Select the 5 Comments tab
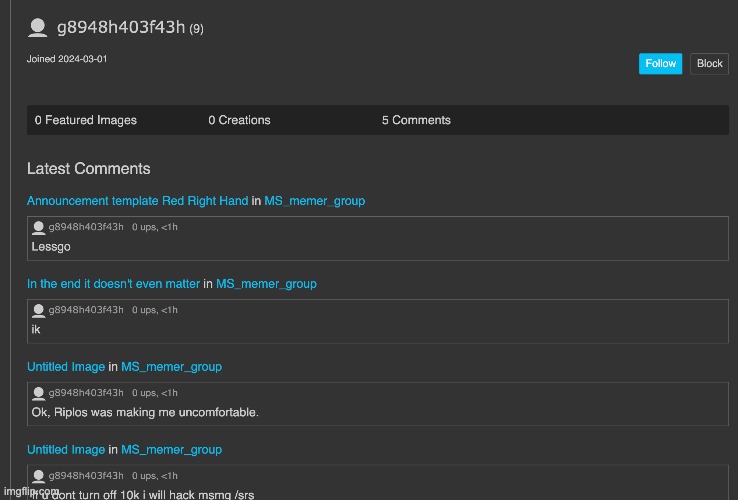This screenshot has height=500, width=738. tap(416, 120)
